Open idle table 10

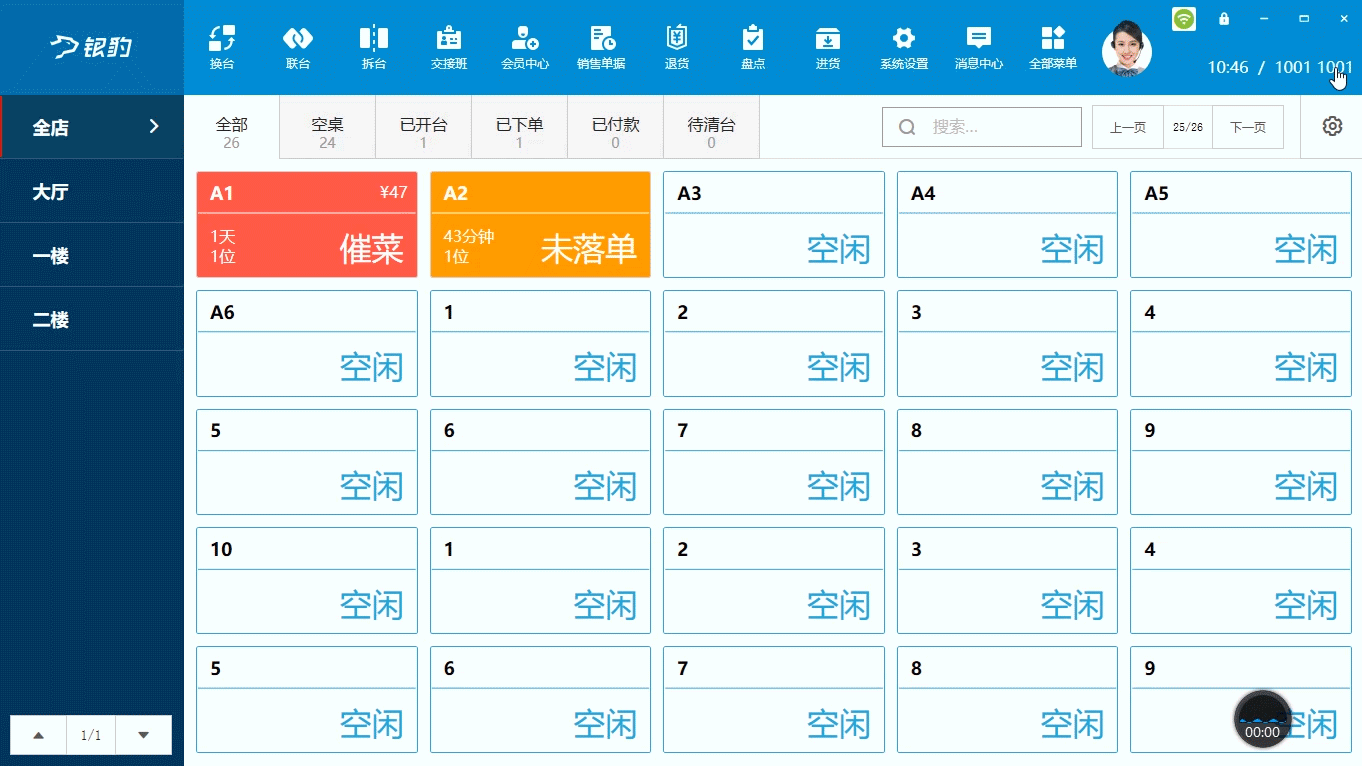307,580
